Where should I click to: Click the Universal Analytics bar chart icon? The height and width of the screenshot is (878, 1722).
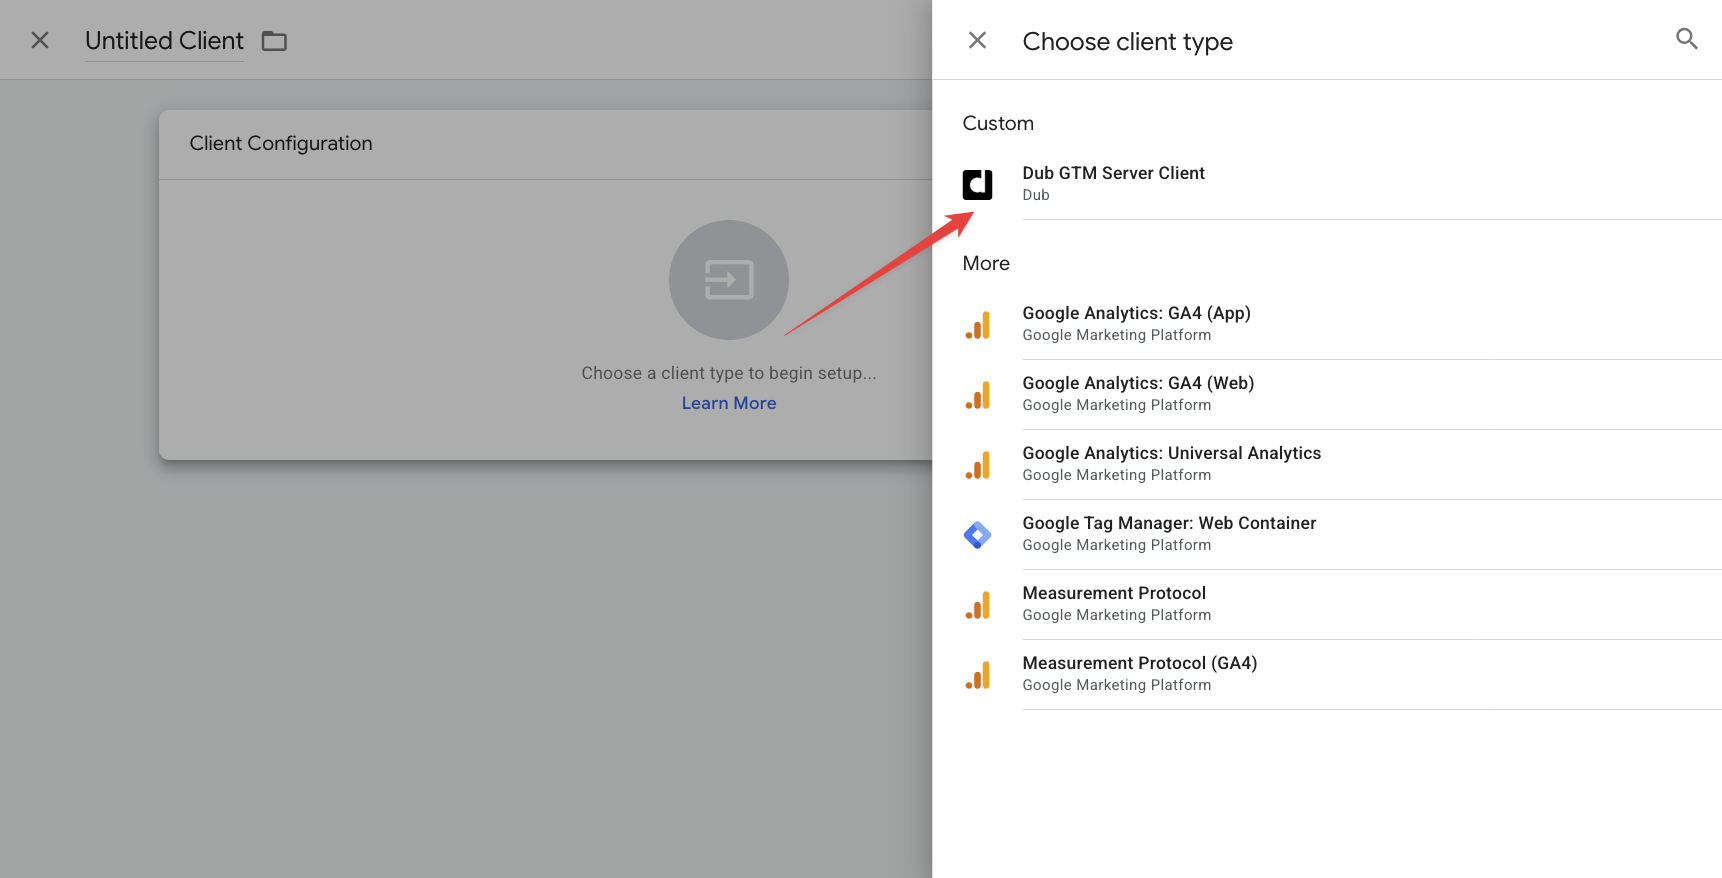[977, 465]
